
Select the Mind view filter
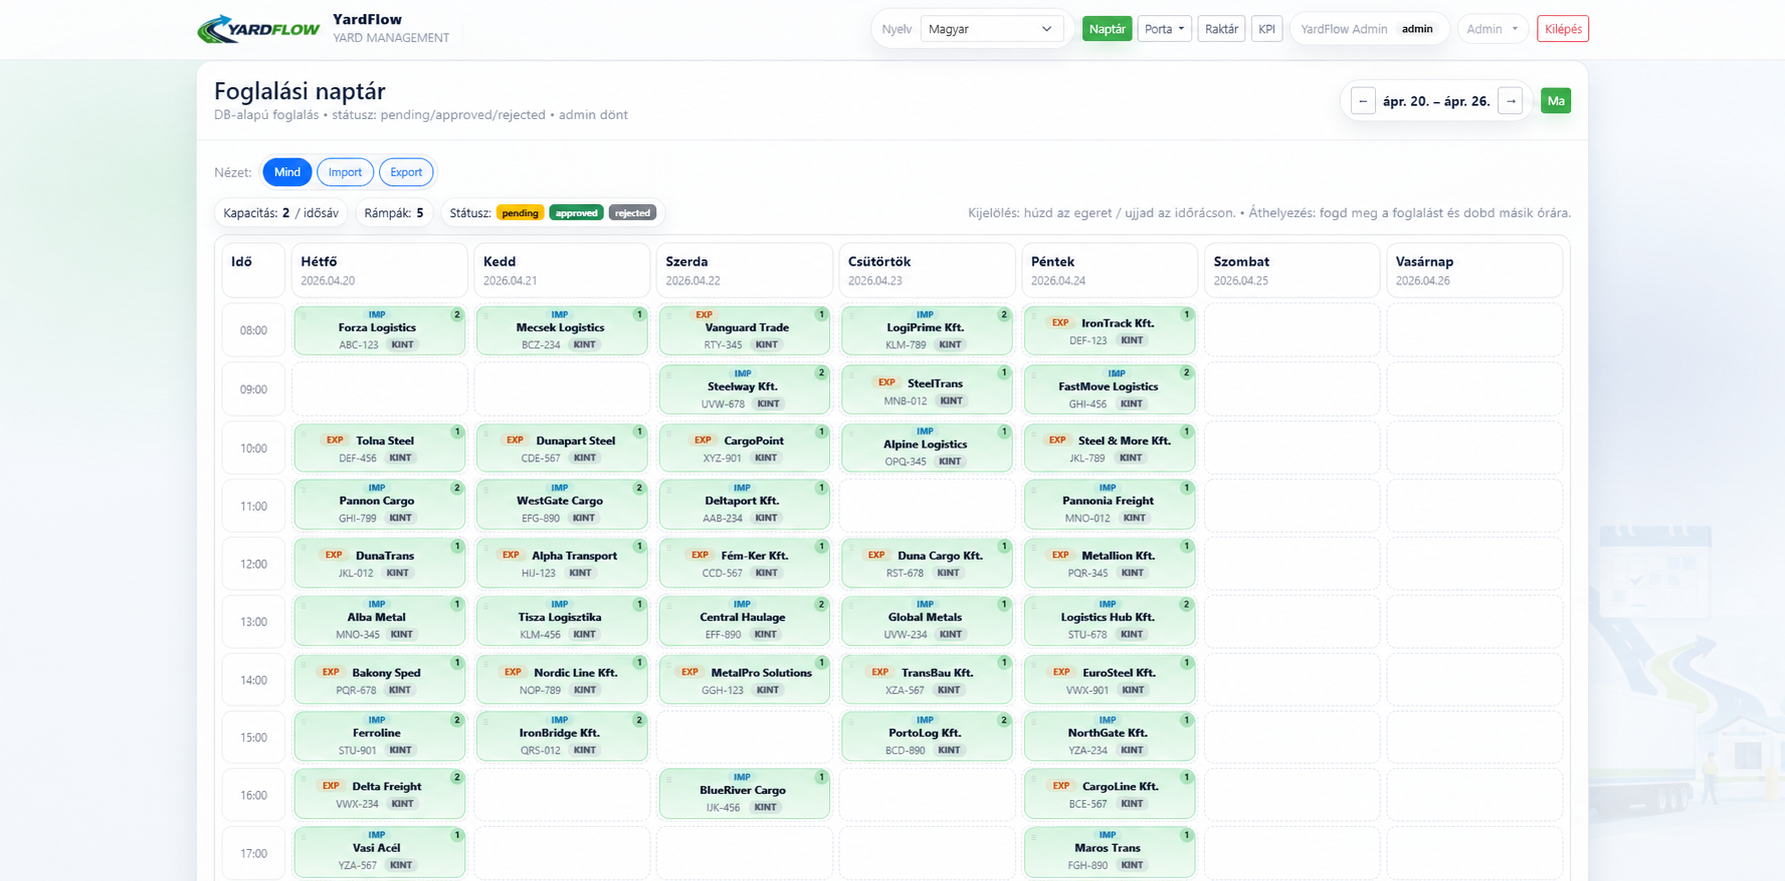[287, 172]
